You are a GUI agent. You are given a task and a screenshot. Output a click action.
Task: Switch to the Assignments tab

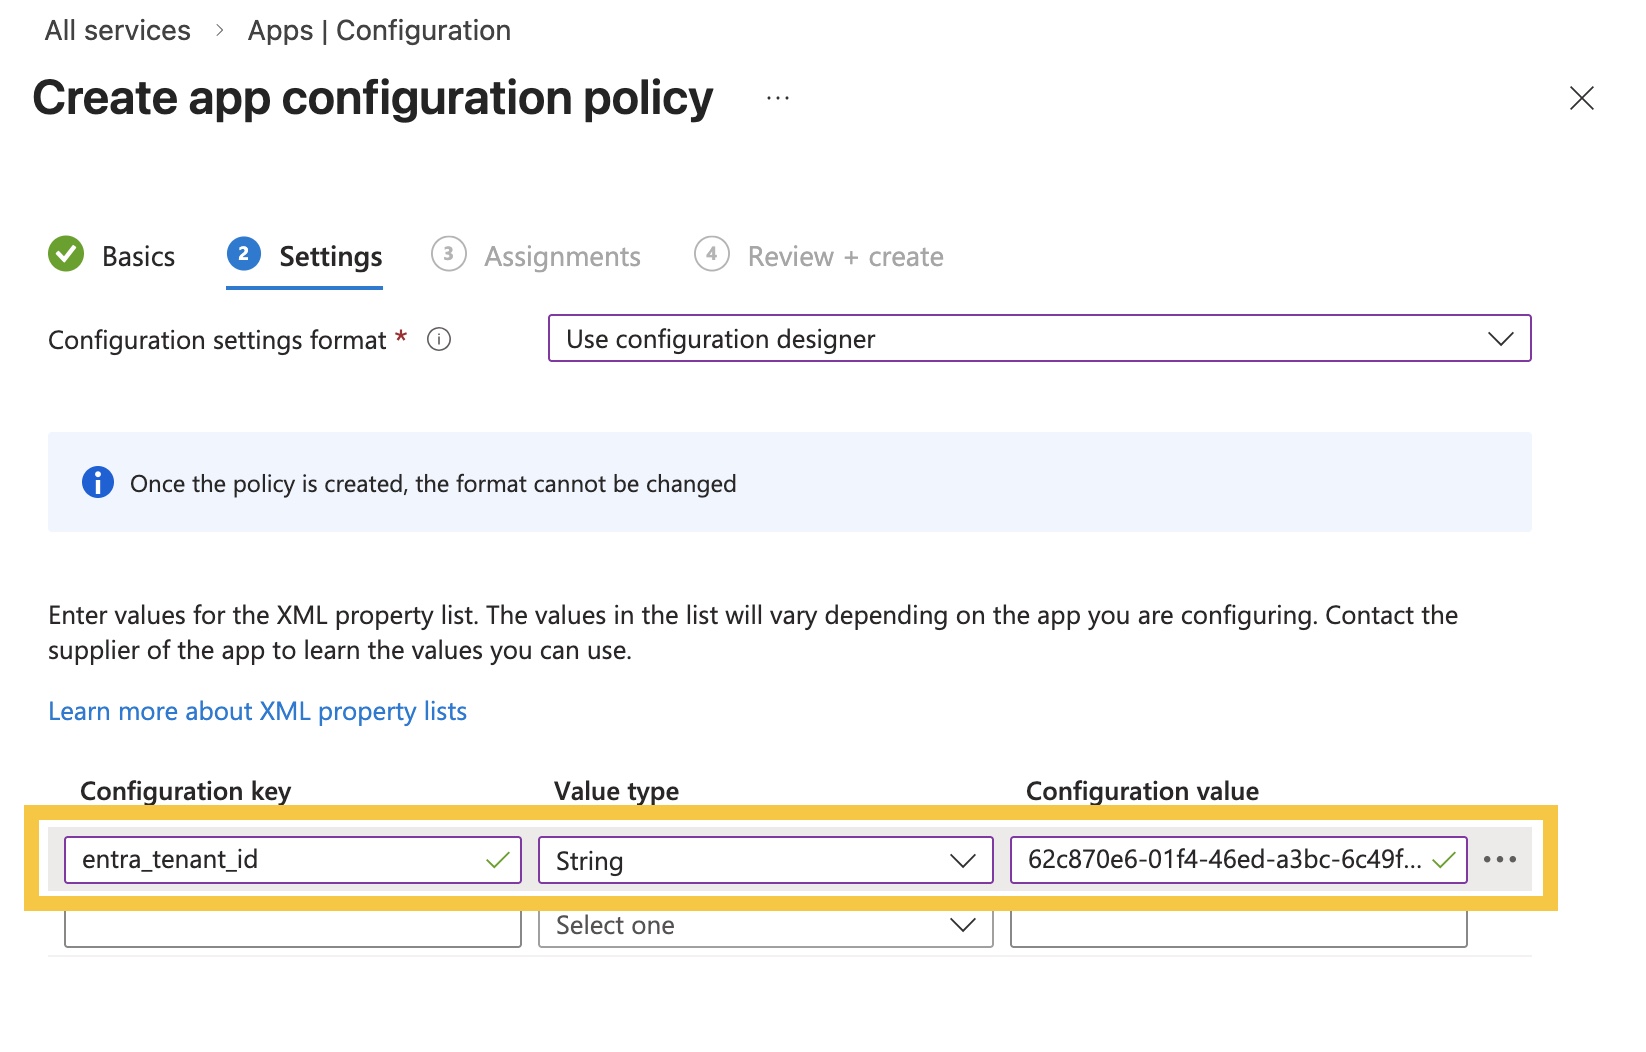(562, 257)
